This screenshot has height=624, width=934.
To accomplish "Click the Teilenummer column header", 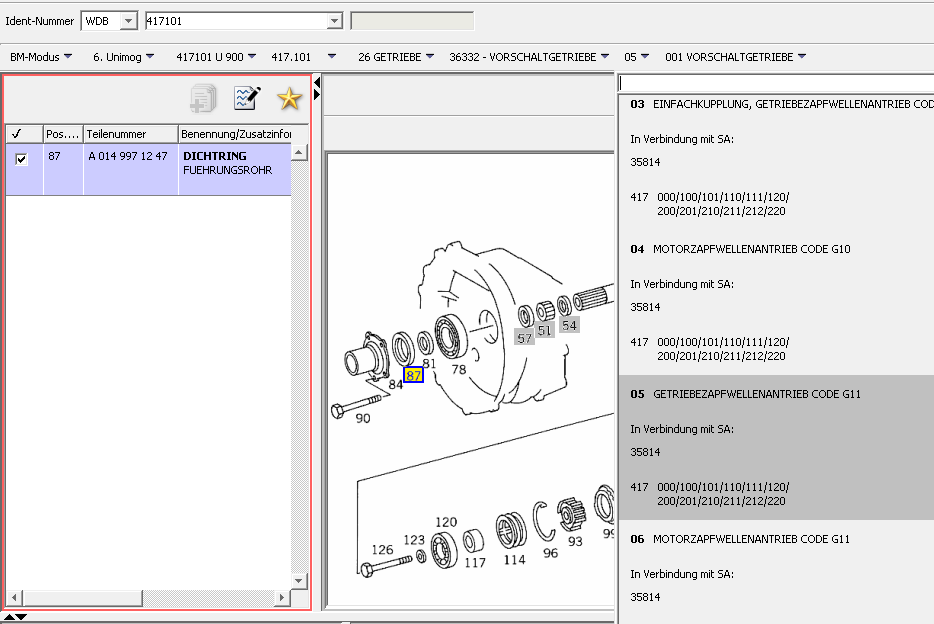I will 130,134.
